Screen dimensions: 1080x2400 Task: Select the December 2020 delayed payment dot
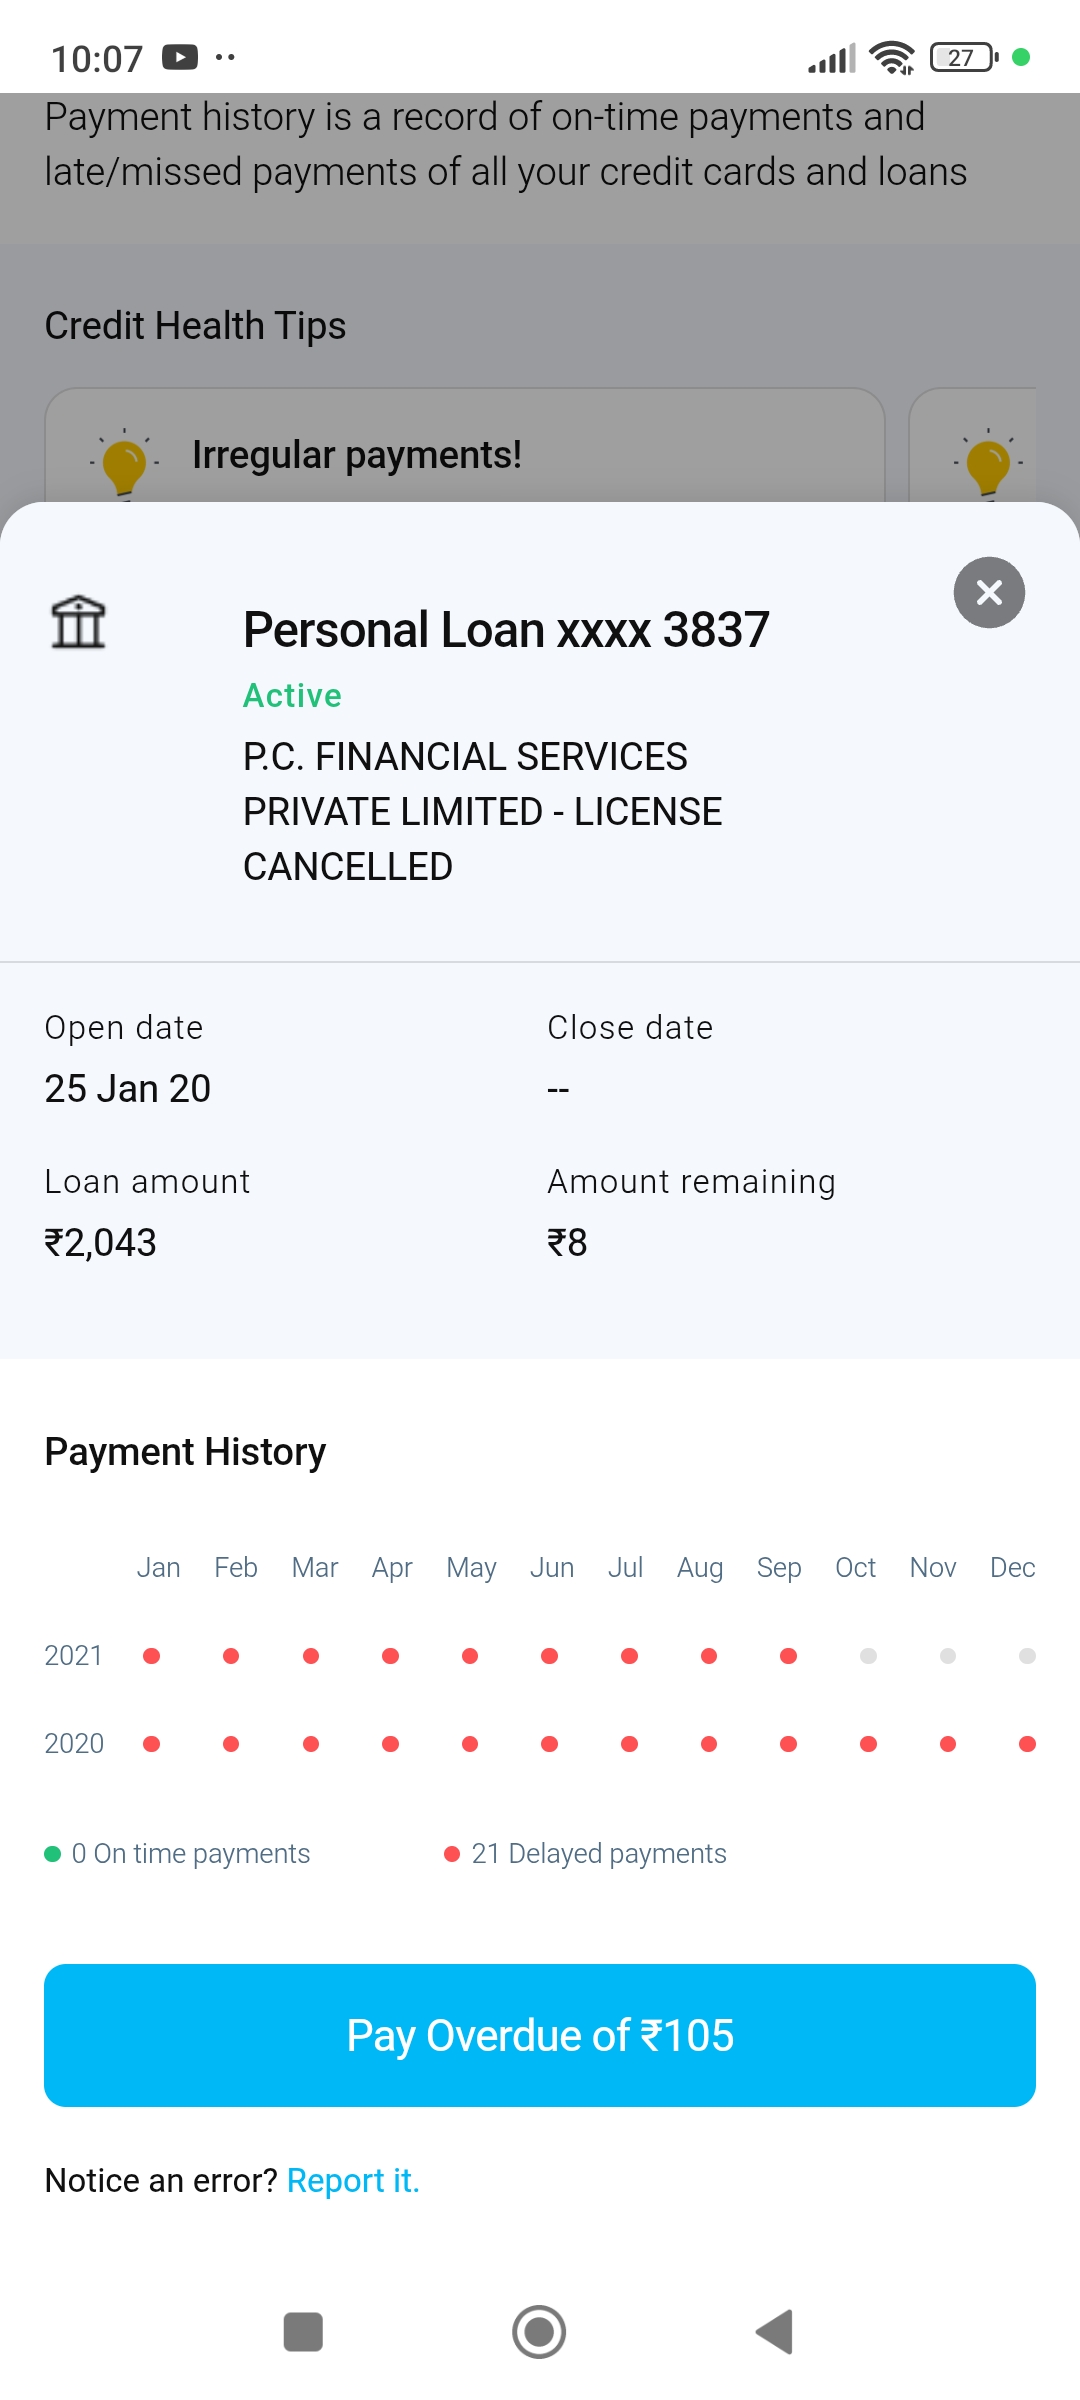pos(1027,1744)
